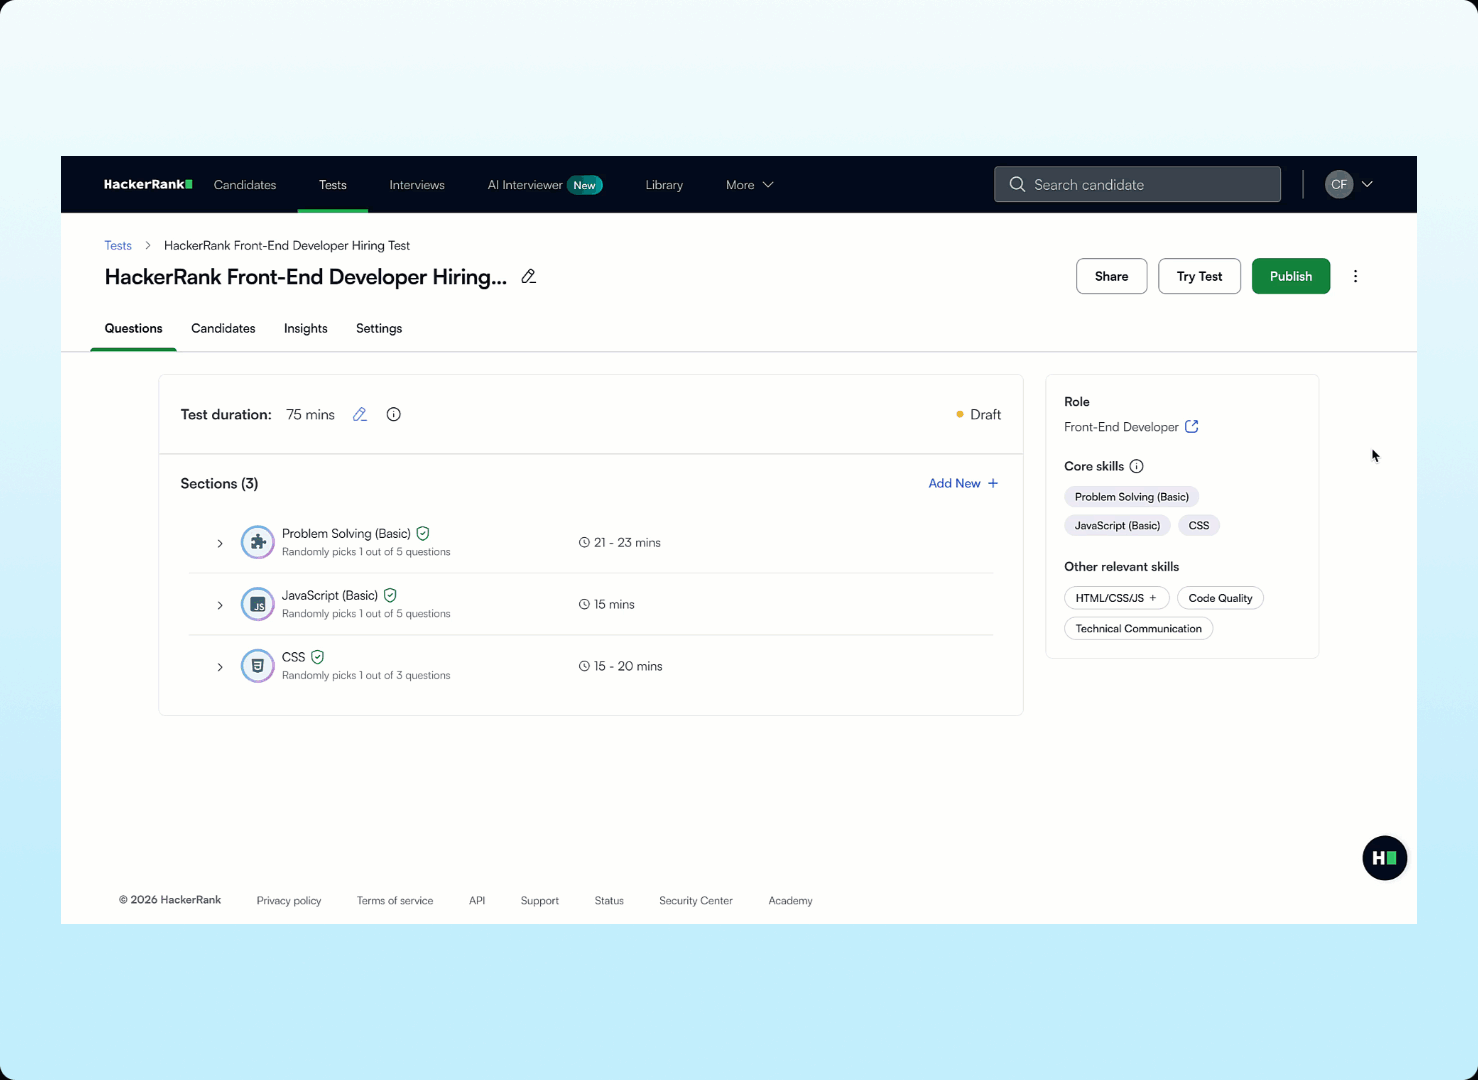The image size is (1478, 1080).
Task: Click the CSS section shield icon
Action: click(x=257, y=666)
